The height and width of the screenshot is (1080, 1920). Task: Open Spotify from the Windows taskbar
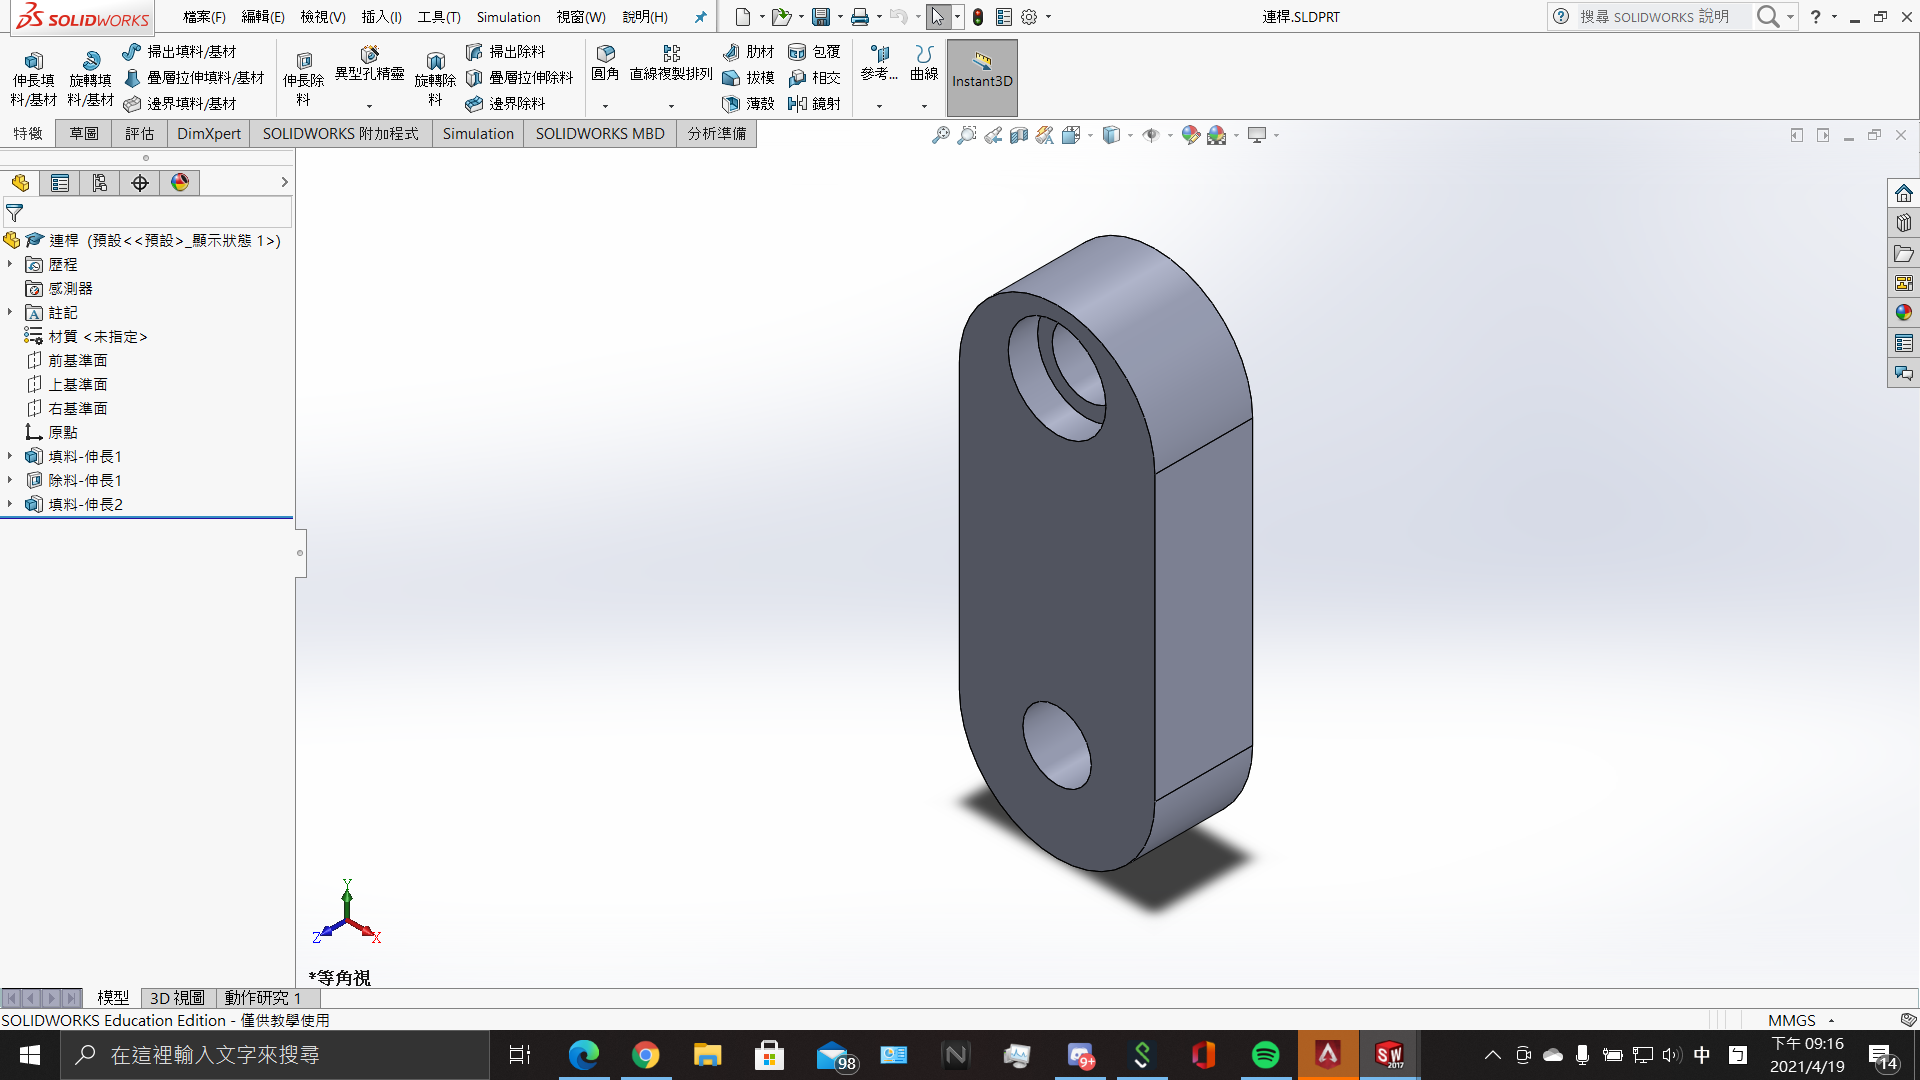tap(1265, 1055)
